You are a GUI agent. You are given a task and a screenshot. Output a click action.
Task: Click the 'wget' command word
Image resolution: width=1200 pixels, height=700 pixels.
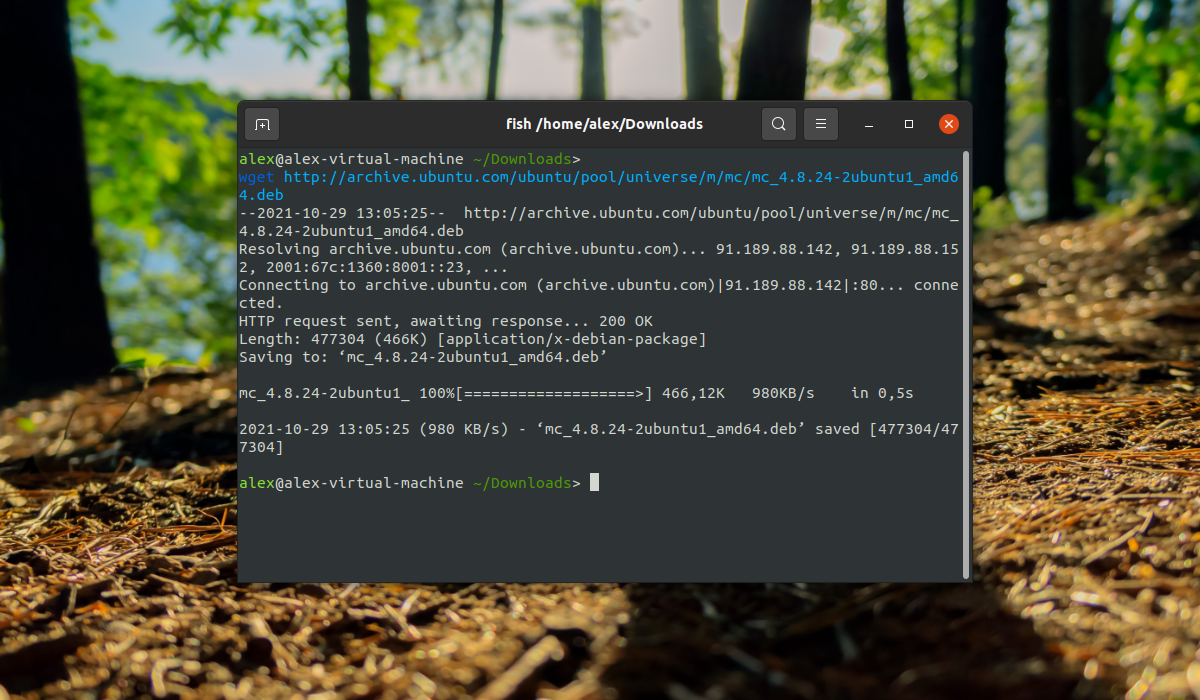pyautogui.click(x=256, y=177)
